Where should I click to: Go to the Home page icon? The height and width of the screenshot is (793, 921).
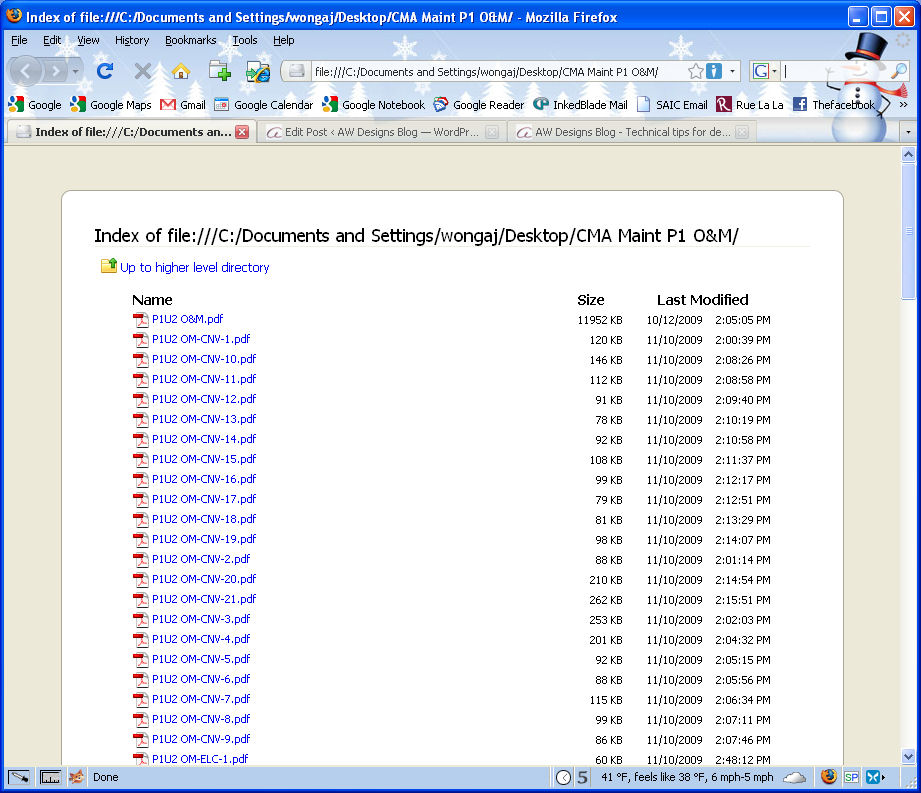pyautogui.click(x=180, y=71)
